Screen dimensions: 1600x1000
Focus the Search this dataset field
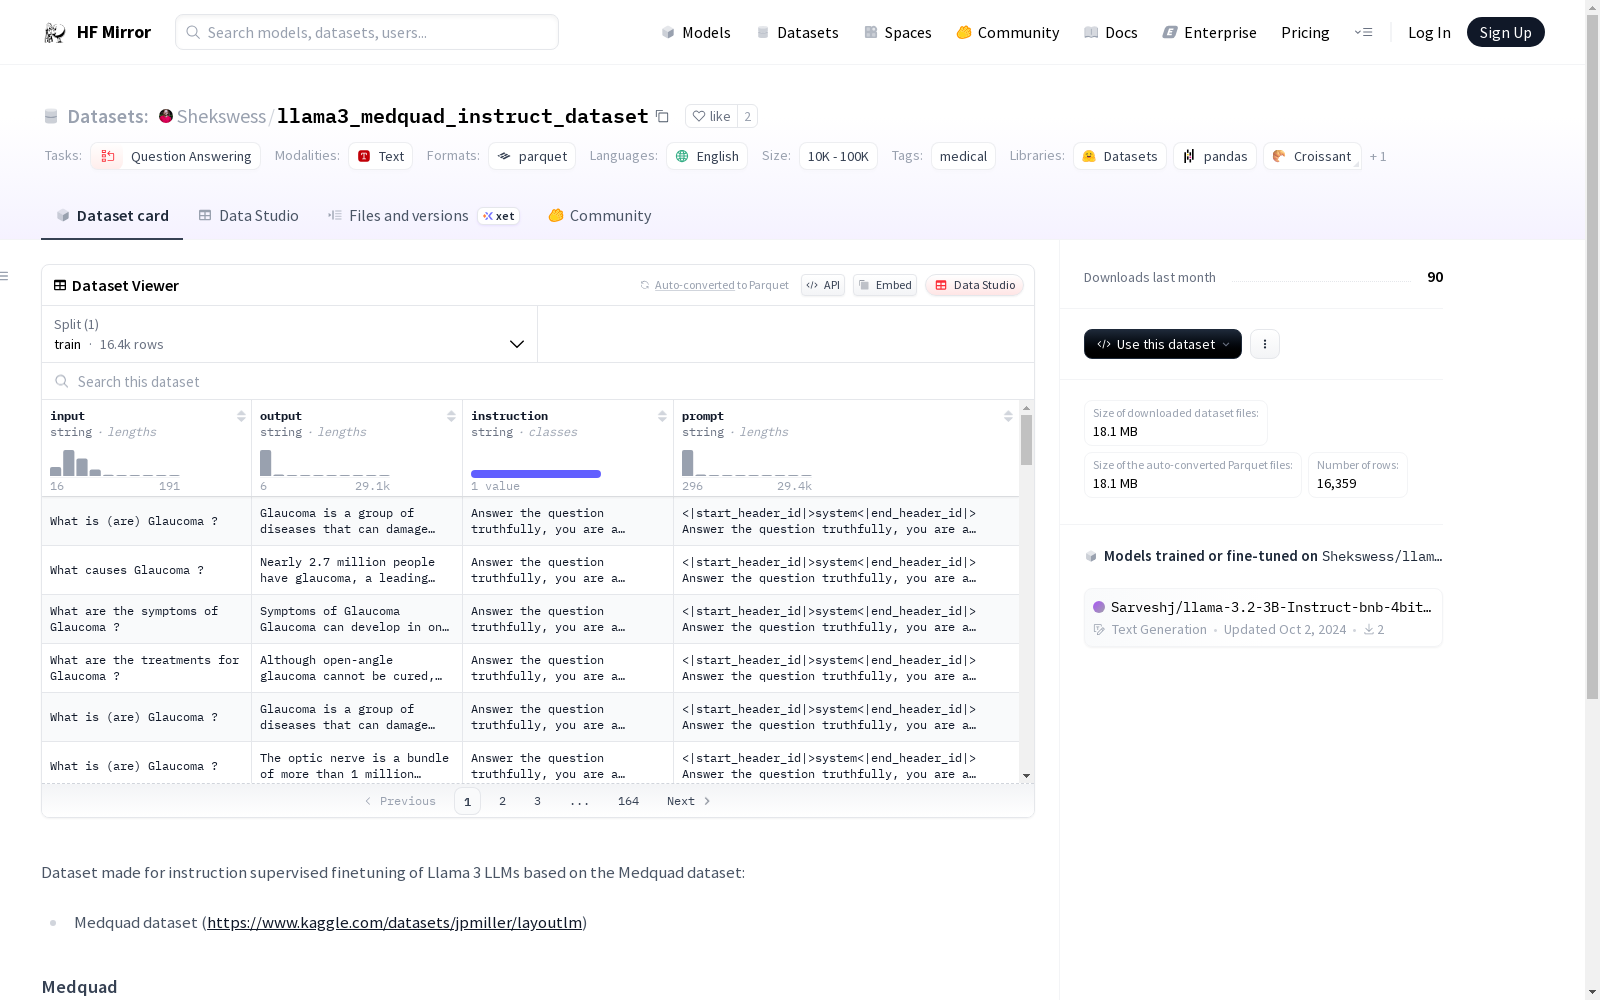coord(538,381)
